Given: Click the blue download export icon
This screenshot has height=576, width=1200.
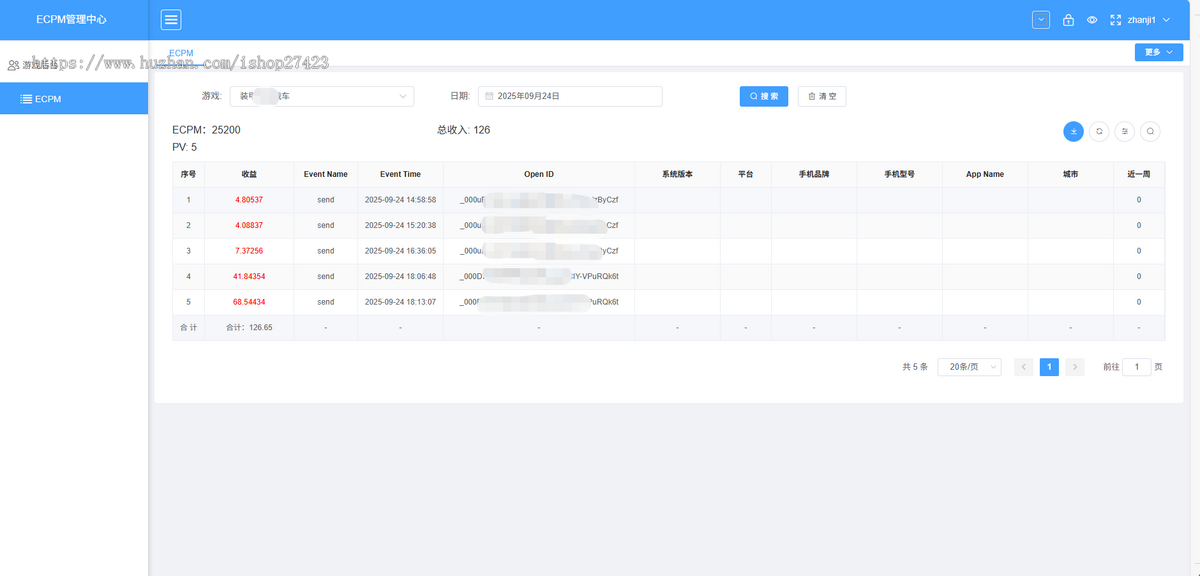Looking at the screenshot, I should (x=1073, y=131).
